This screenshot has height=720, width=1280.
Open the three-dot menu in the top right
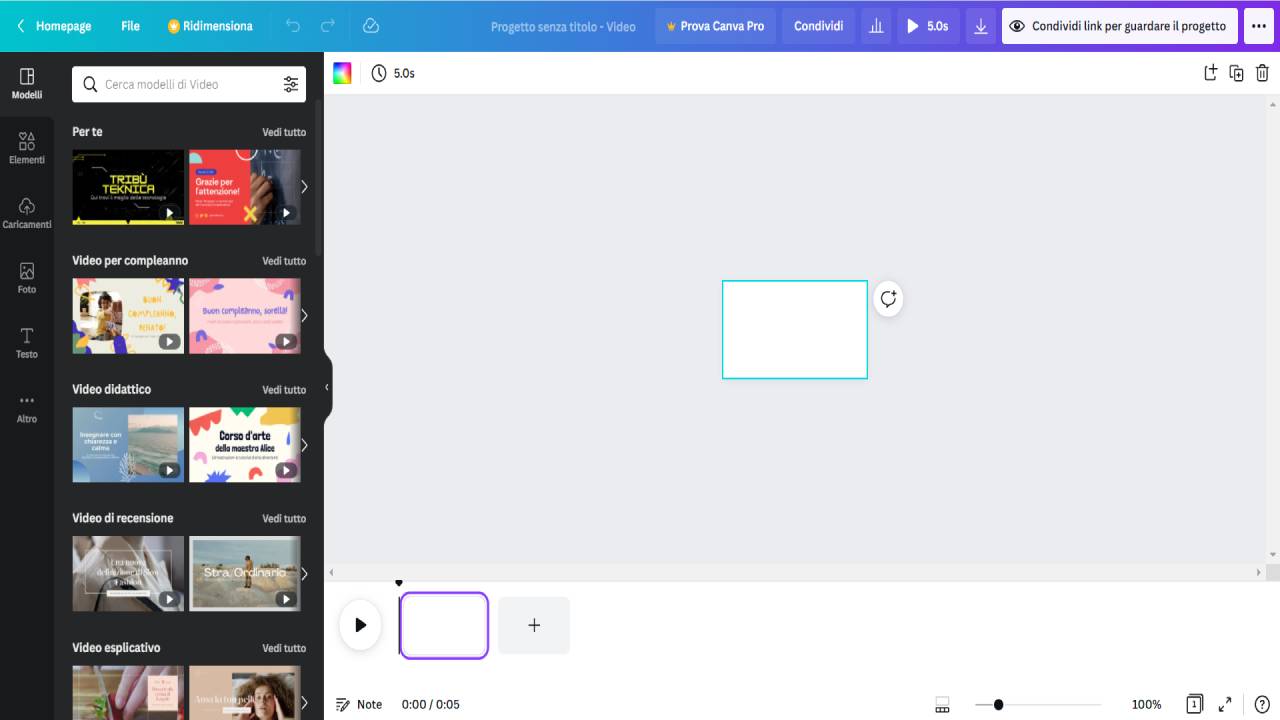point(1258,26)
